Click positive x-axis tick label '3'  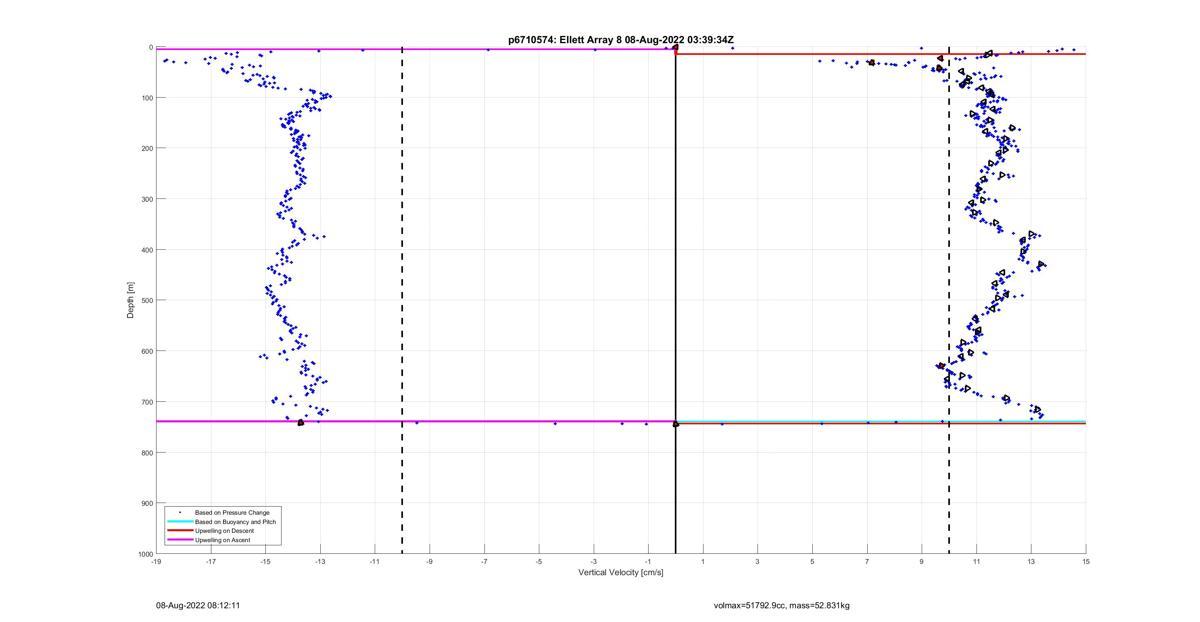[758, 562]
